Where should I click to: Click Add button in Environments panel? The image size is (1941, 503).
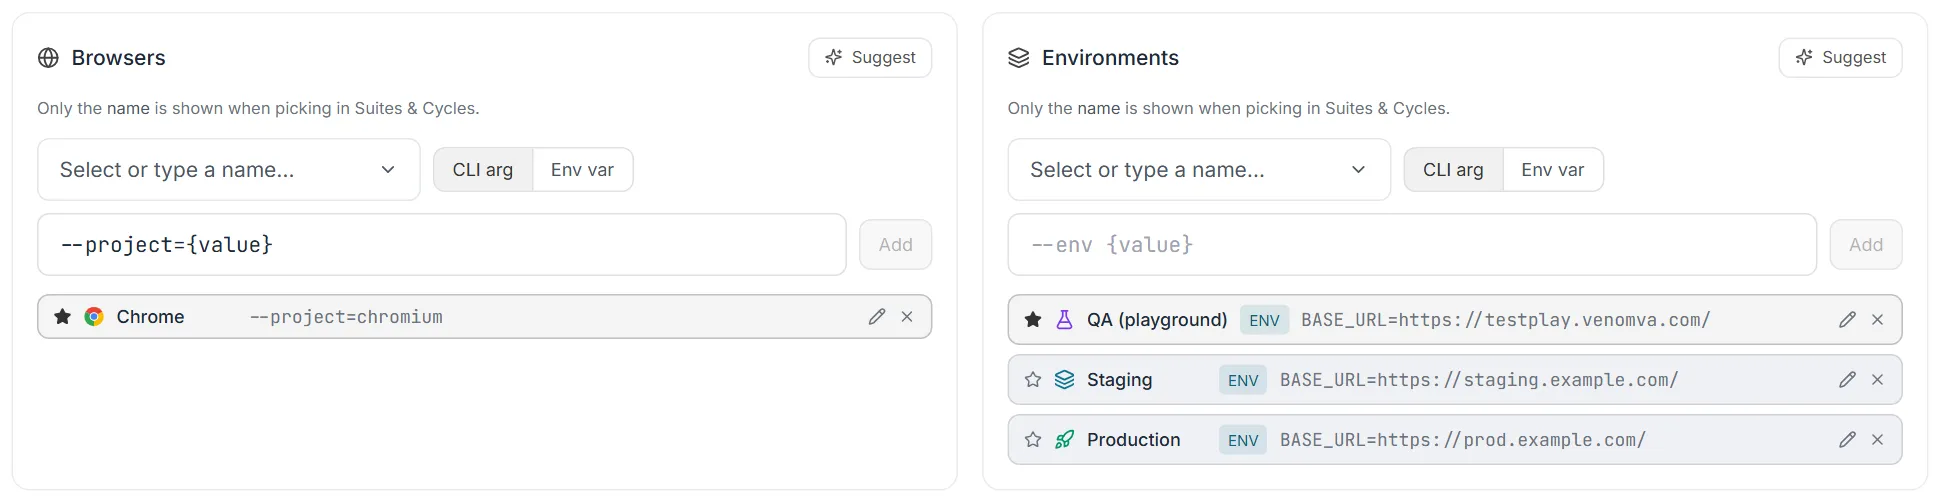click(1866, 245)
